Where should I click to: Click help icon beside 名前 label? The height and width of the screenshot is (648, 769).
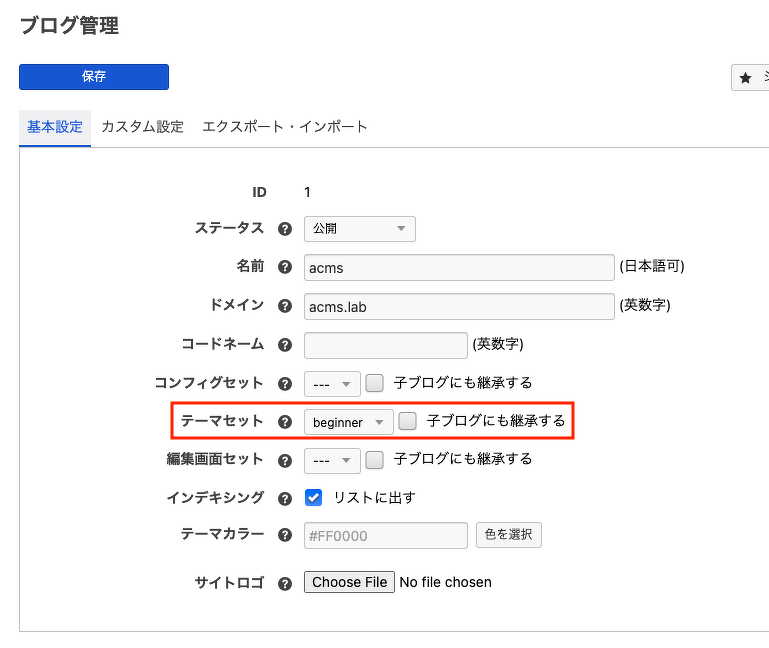(x=285, y=268)
